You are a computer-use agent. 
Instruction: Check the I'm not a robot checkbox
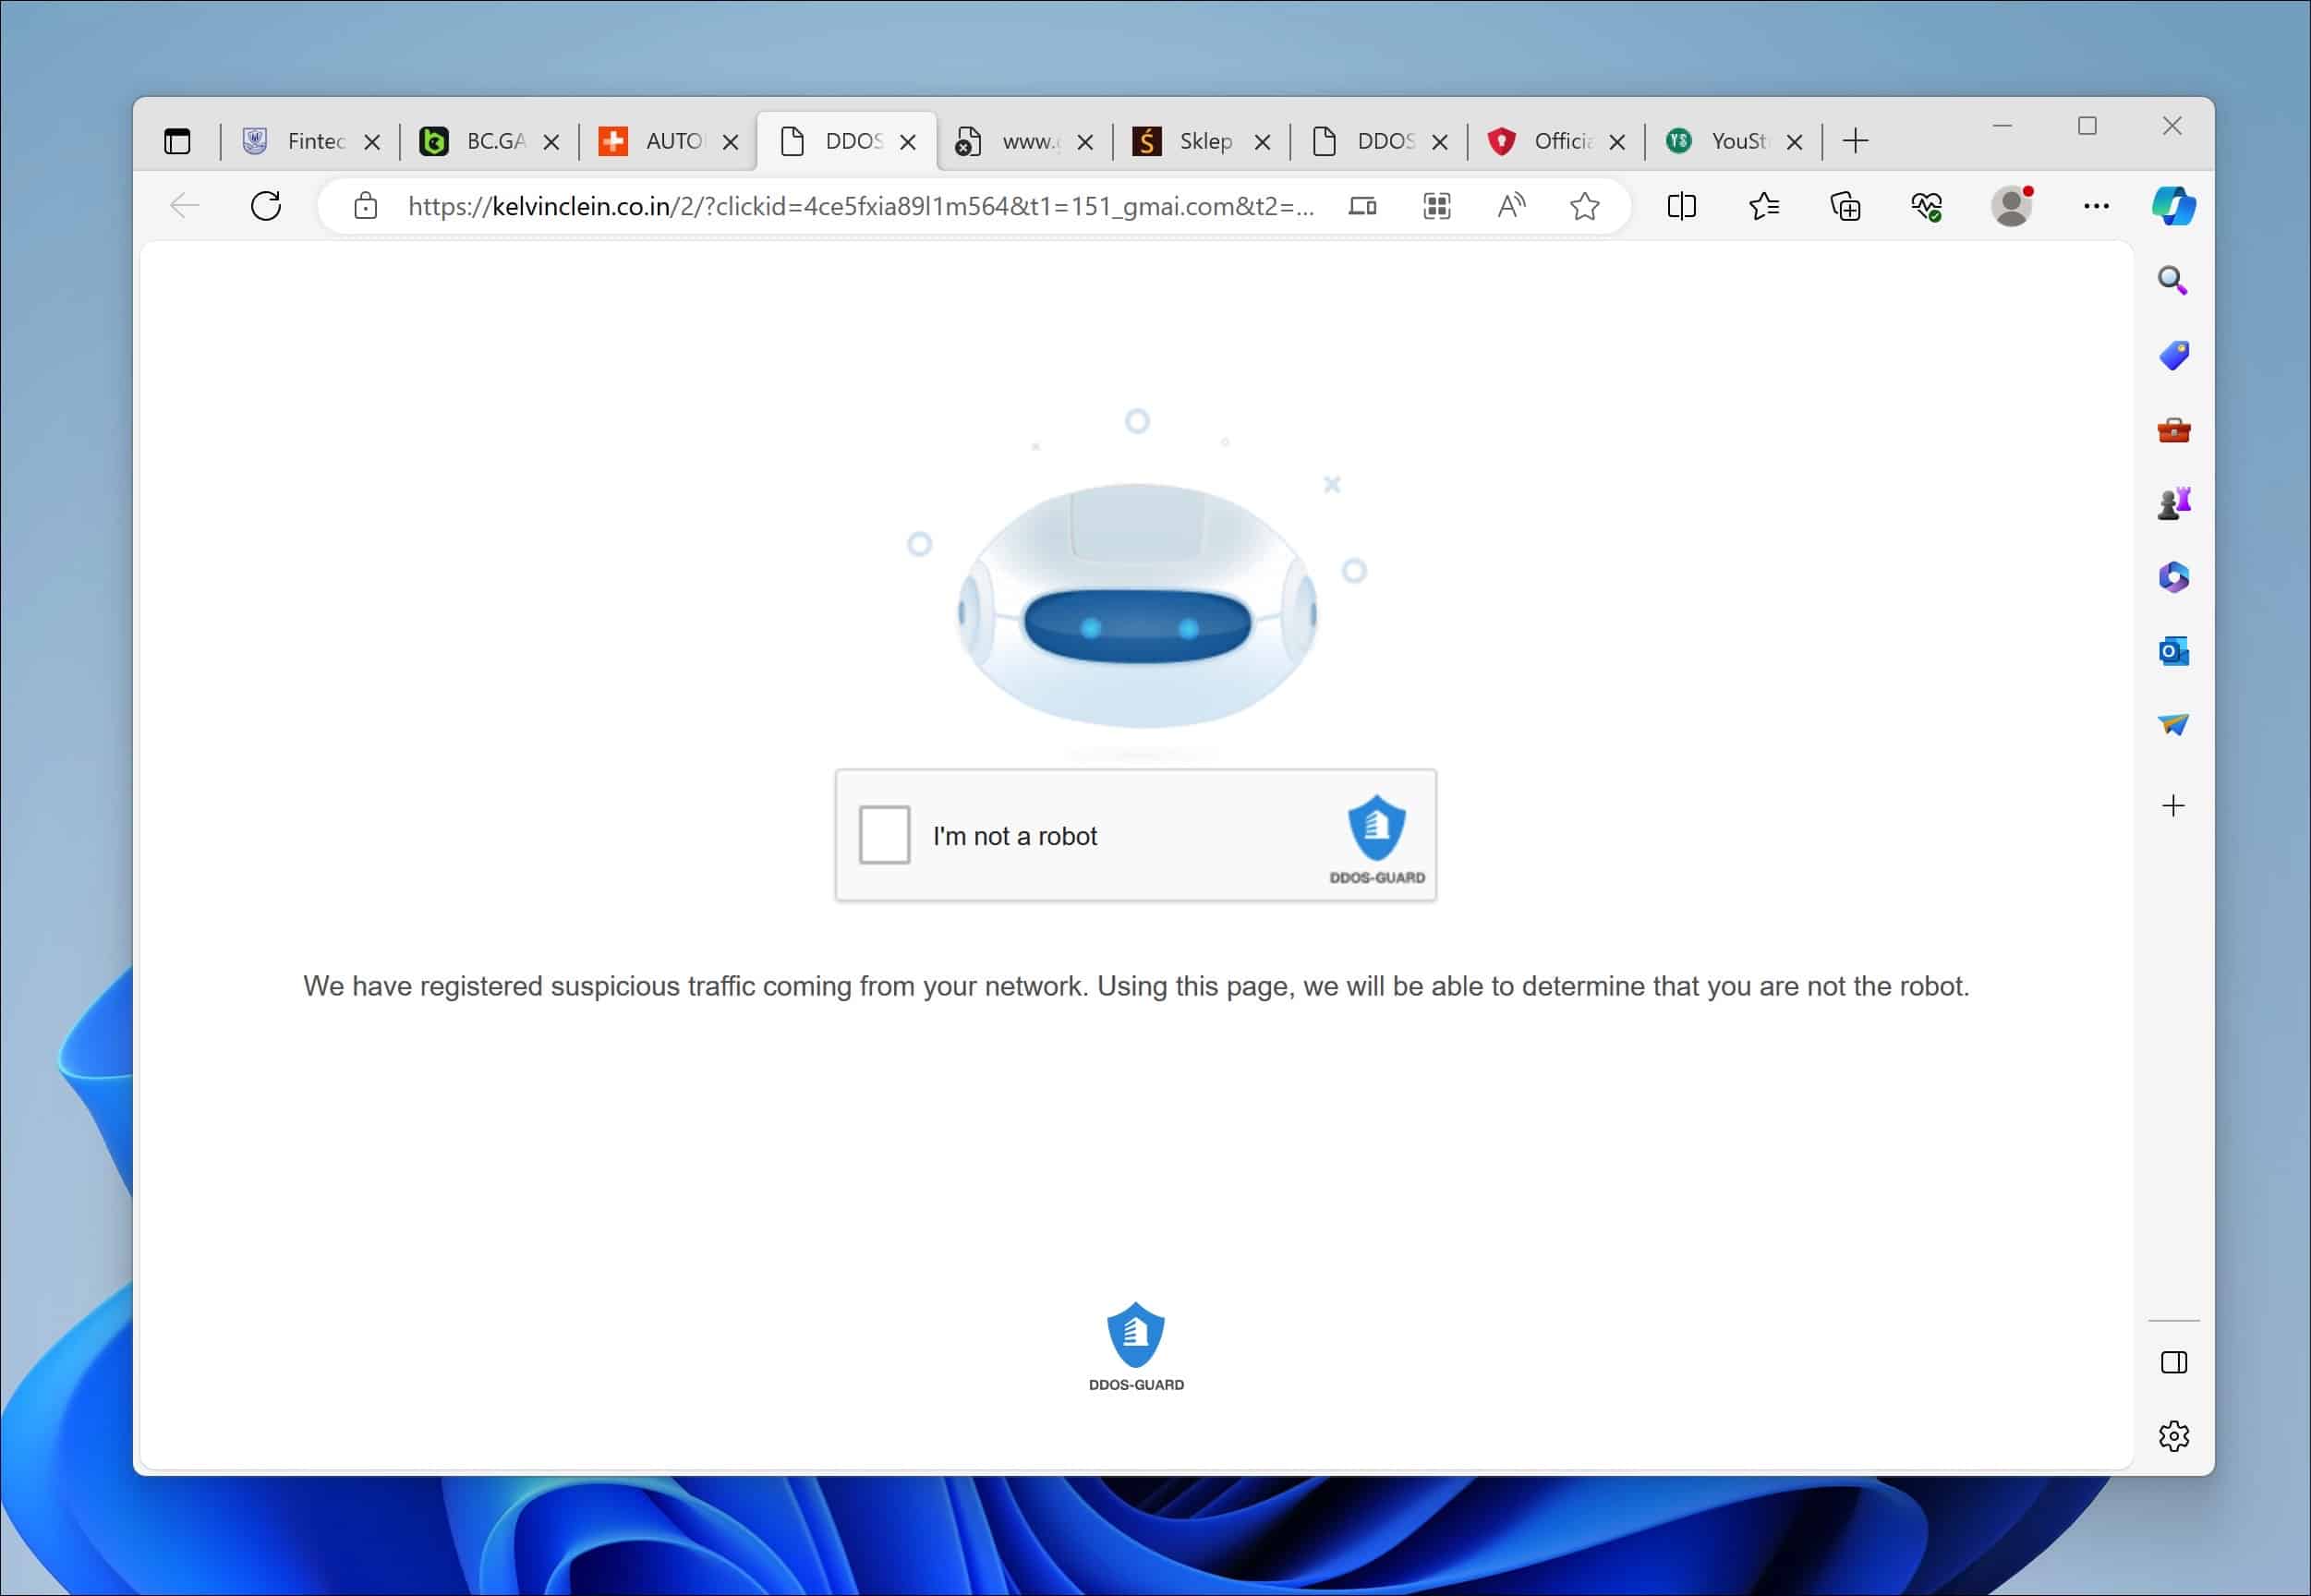(884, 835)
